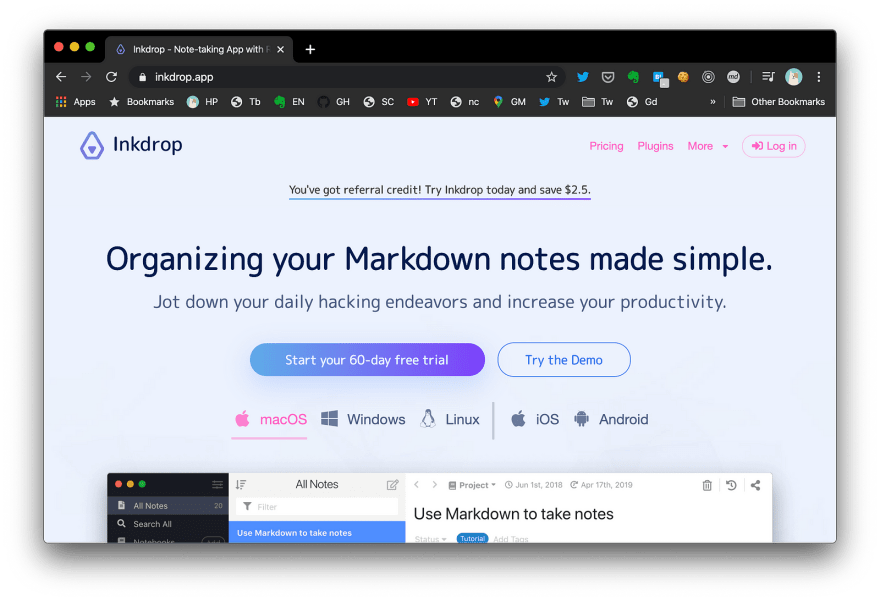Click the Filter field in All Notes
This screenshot has height=601, width=880.
tap(317, 507)
